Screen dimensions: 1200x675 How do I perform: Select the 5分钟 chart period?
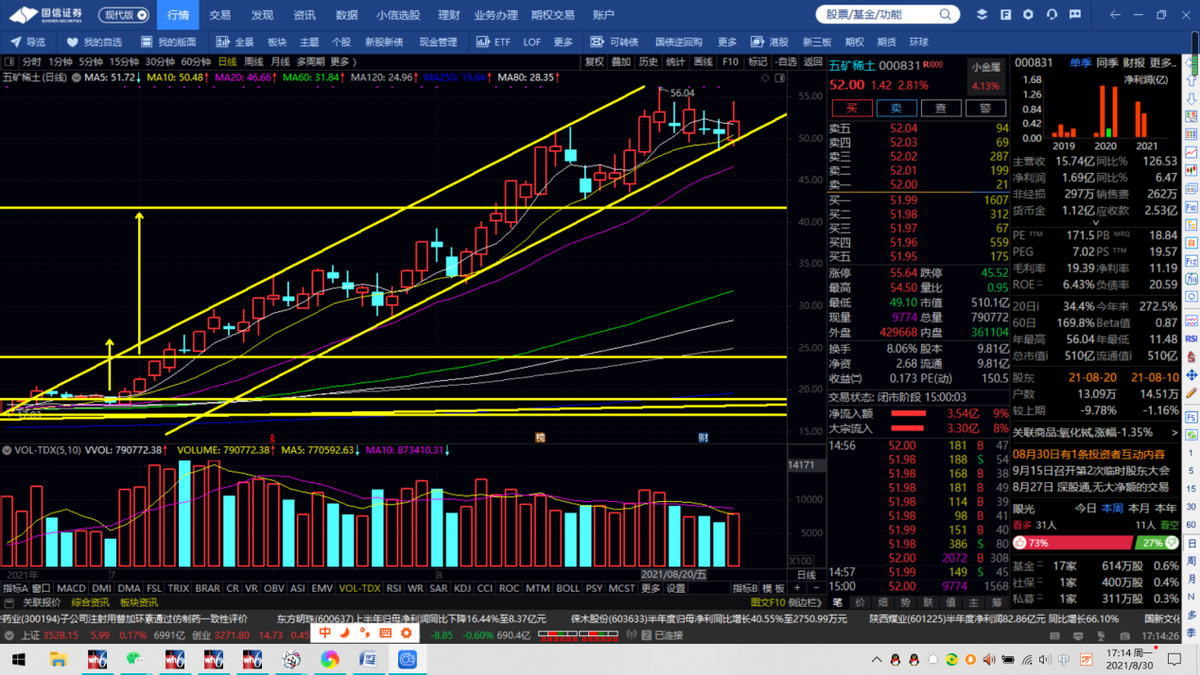coord(91,62)
